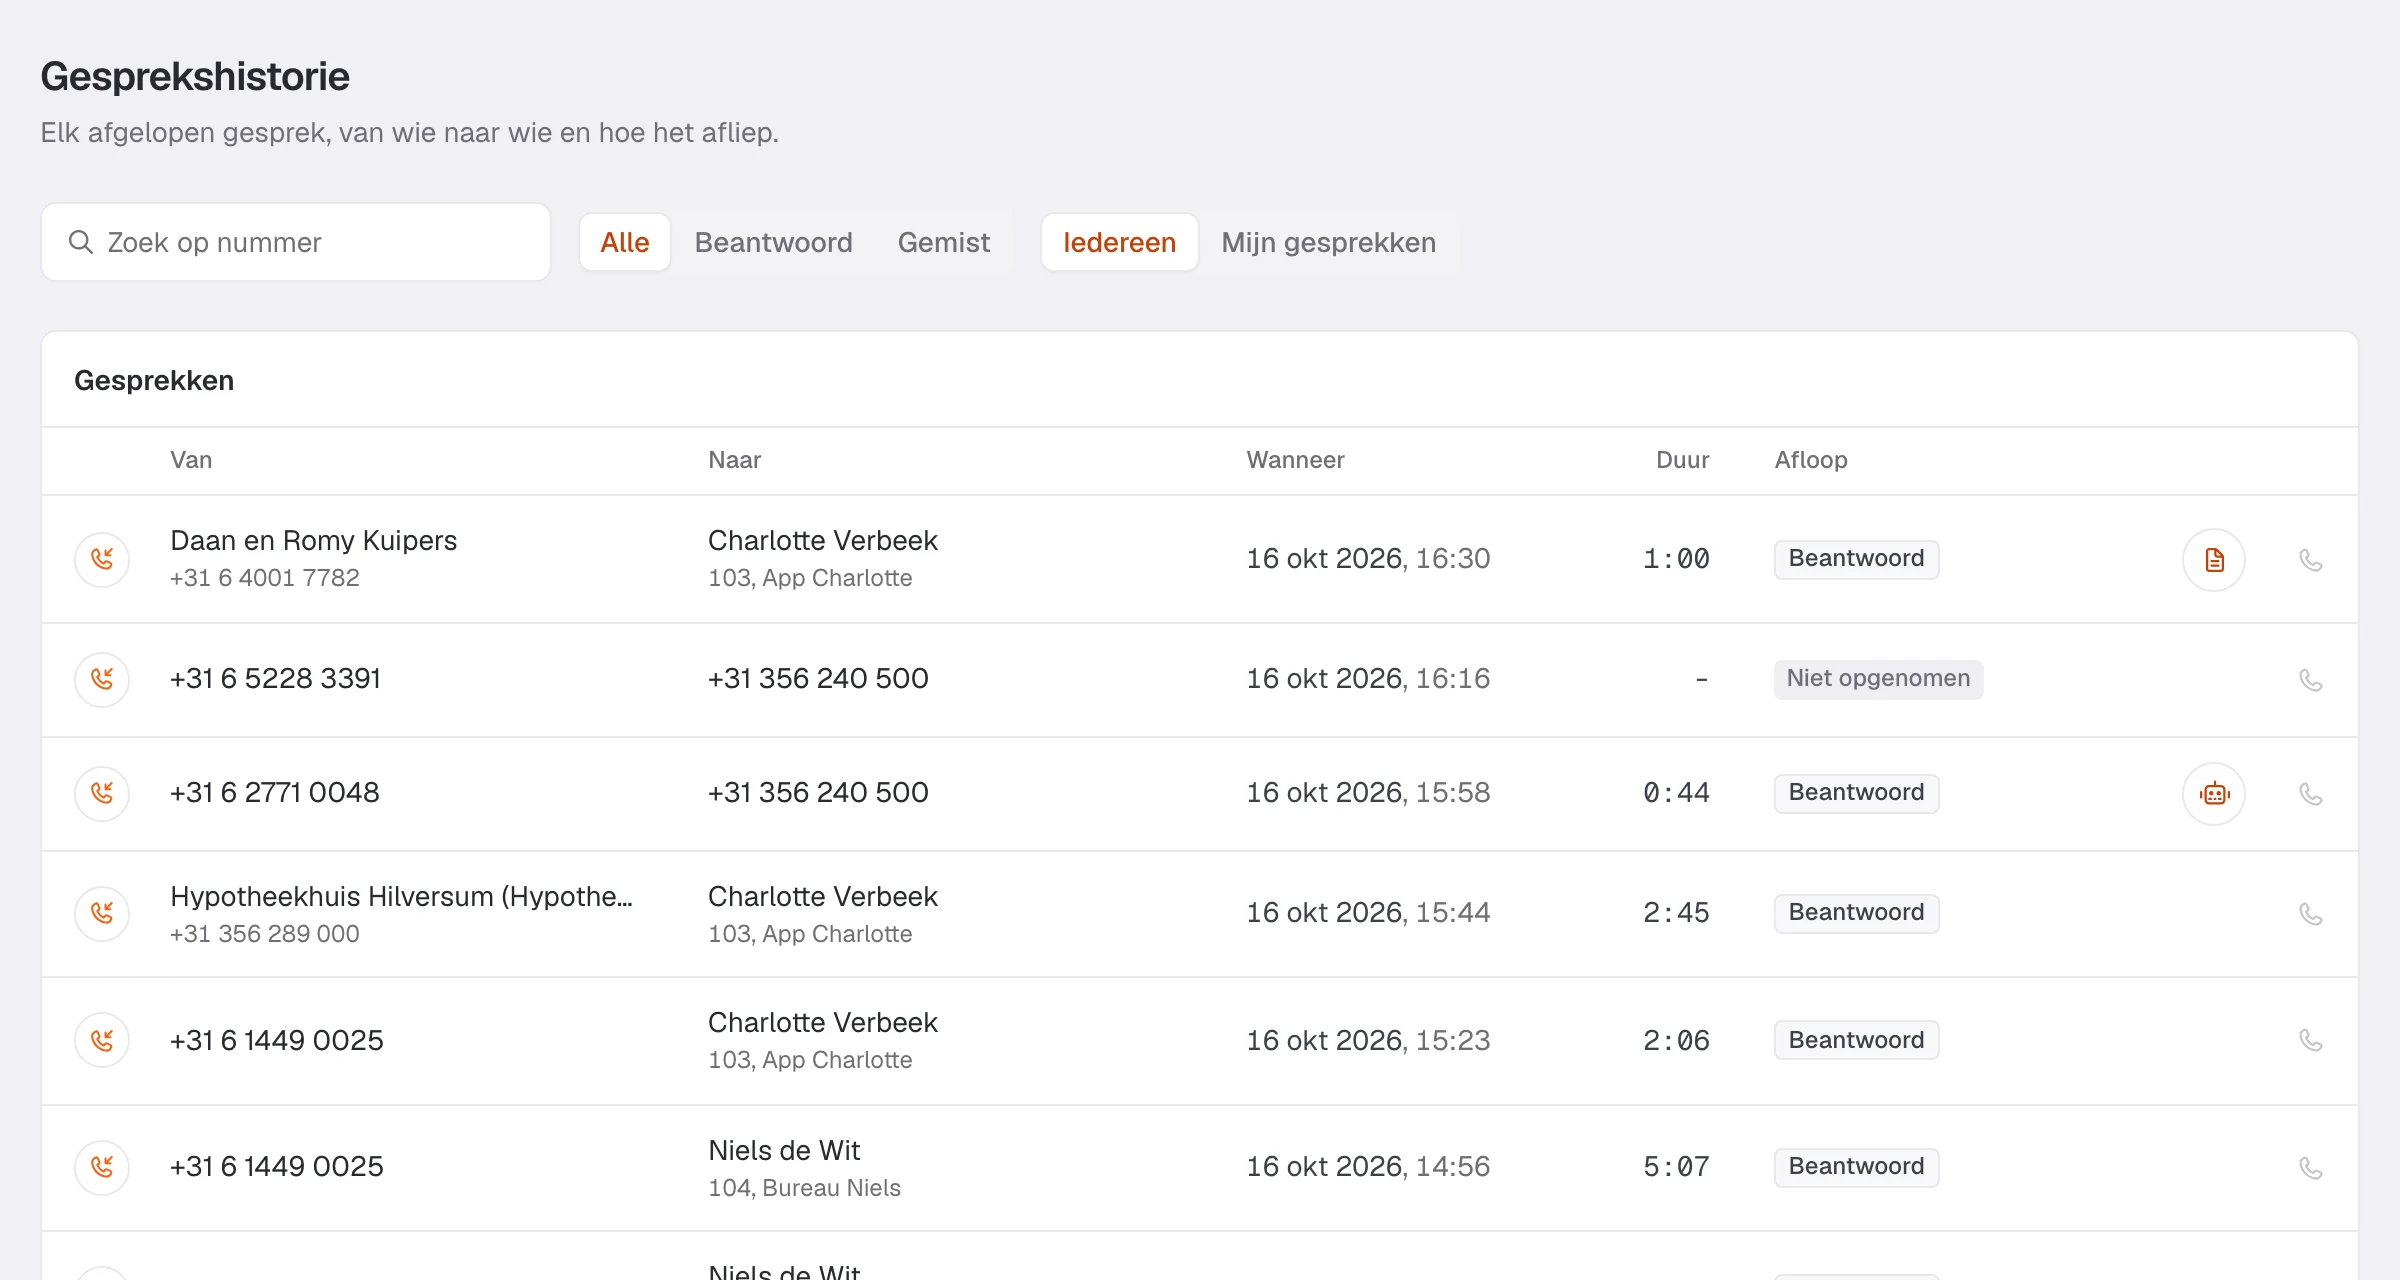
Task: Call back Daan en Romy Kuipers via phone icon
Action: pyautogui.click(x=2310, y=560)
